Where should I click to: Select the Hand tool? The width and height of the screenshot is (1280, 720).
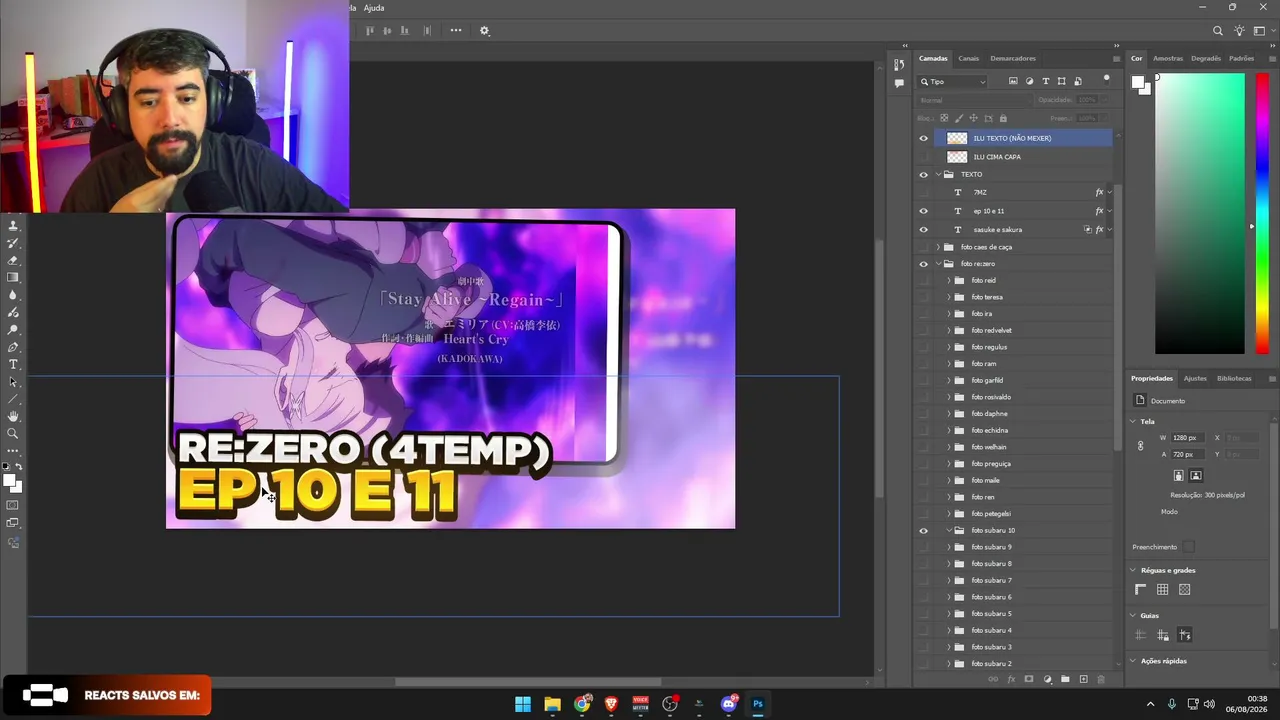tap(13, 416)
